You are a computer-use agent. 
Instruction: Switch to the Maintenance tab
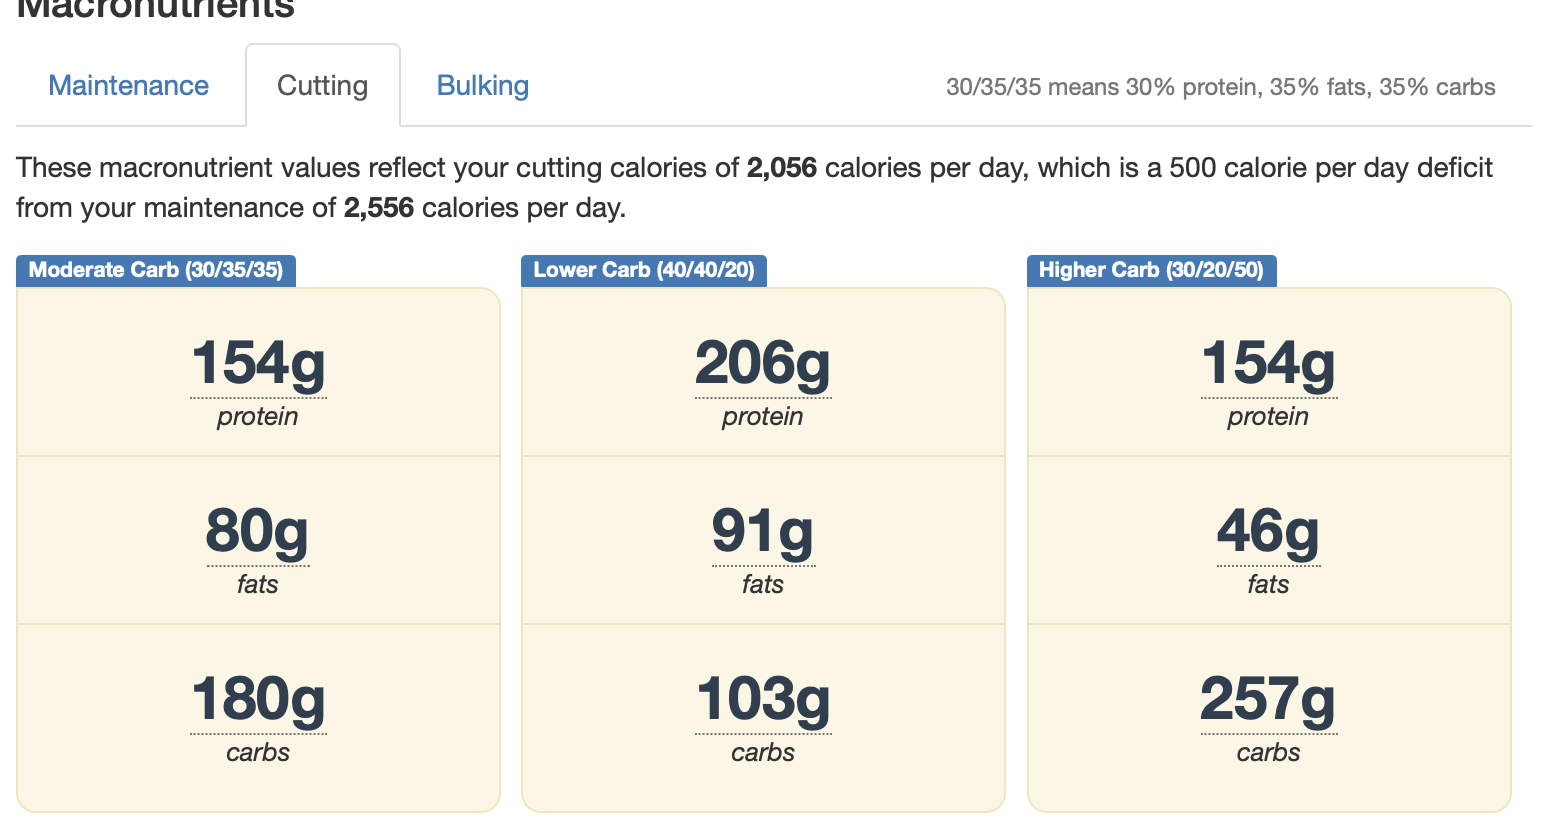[129, 86]
